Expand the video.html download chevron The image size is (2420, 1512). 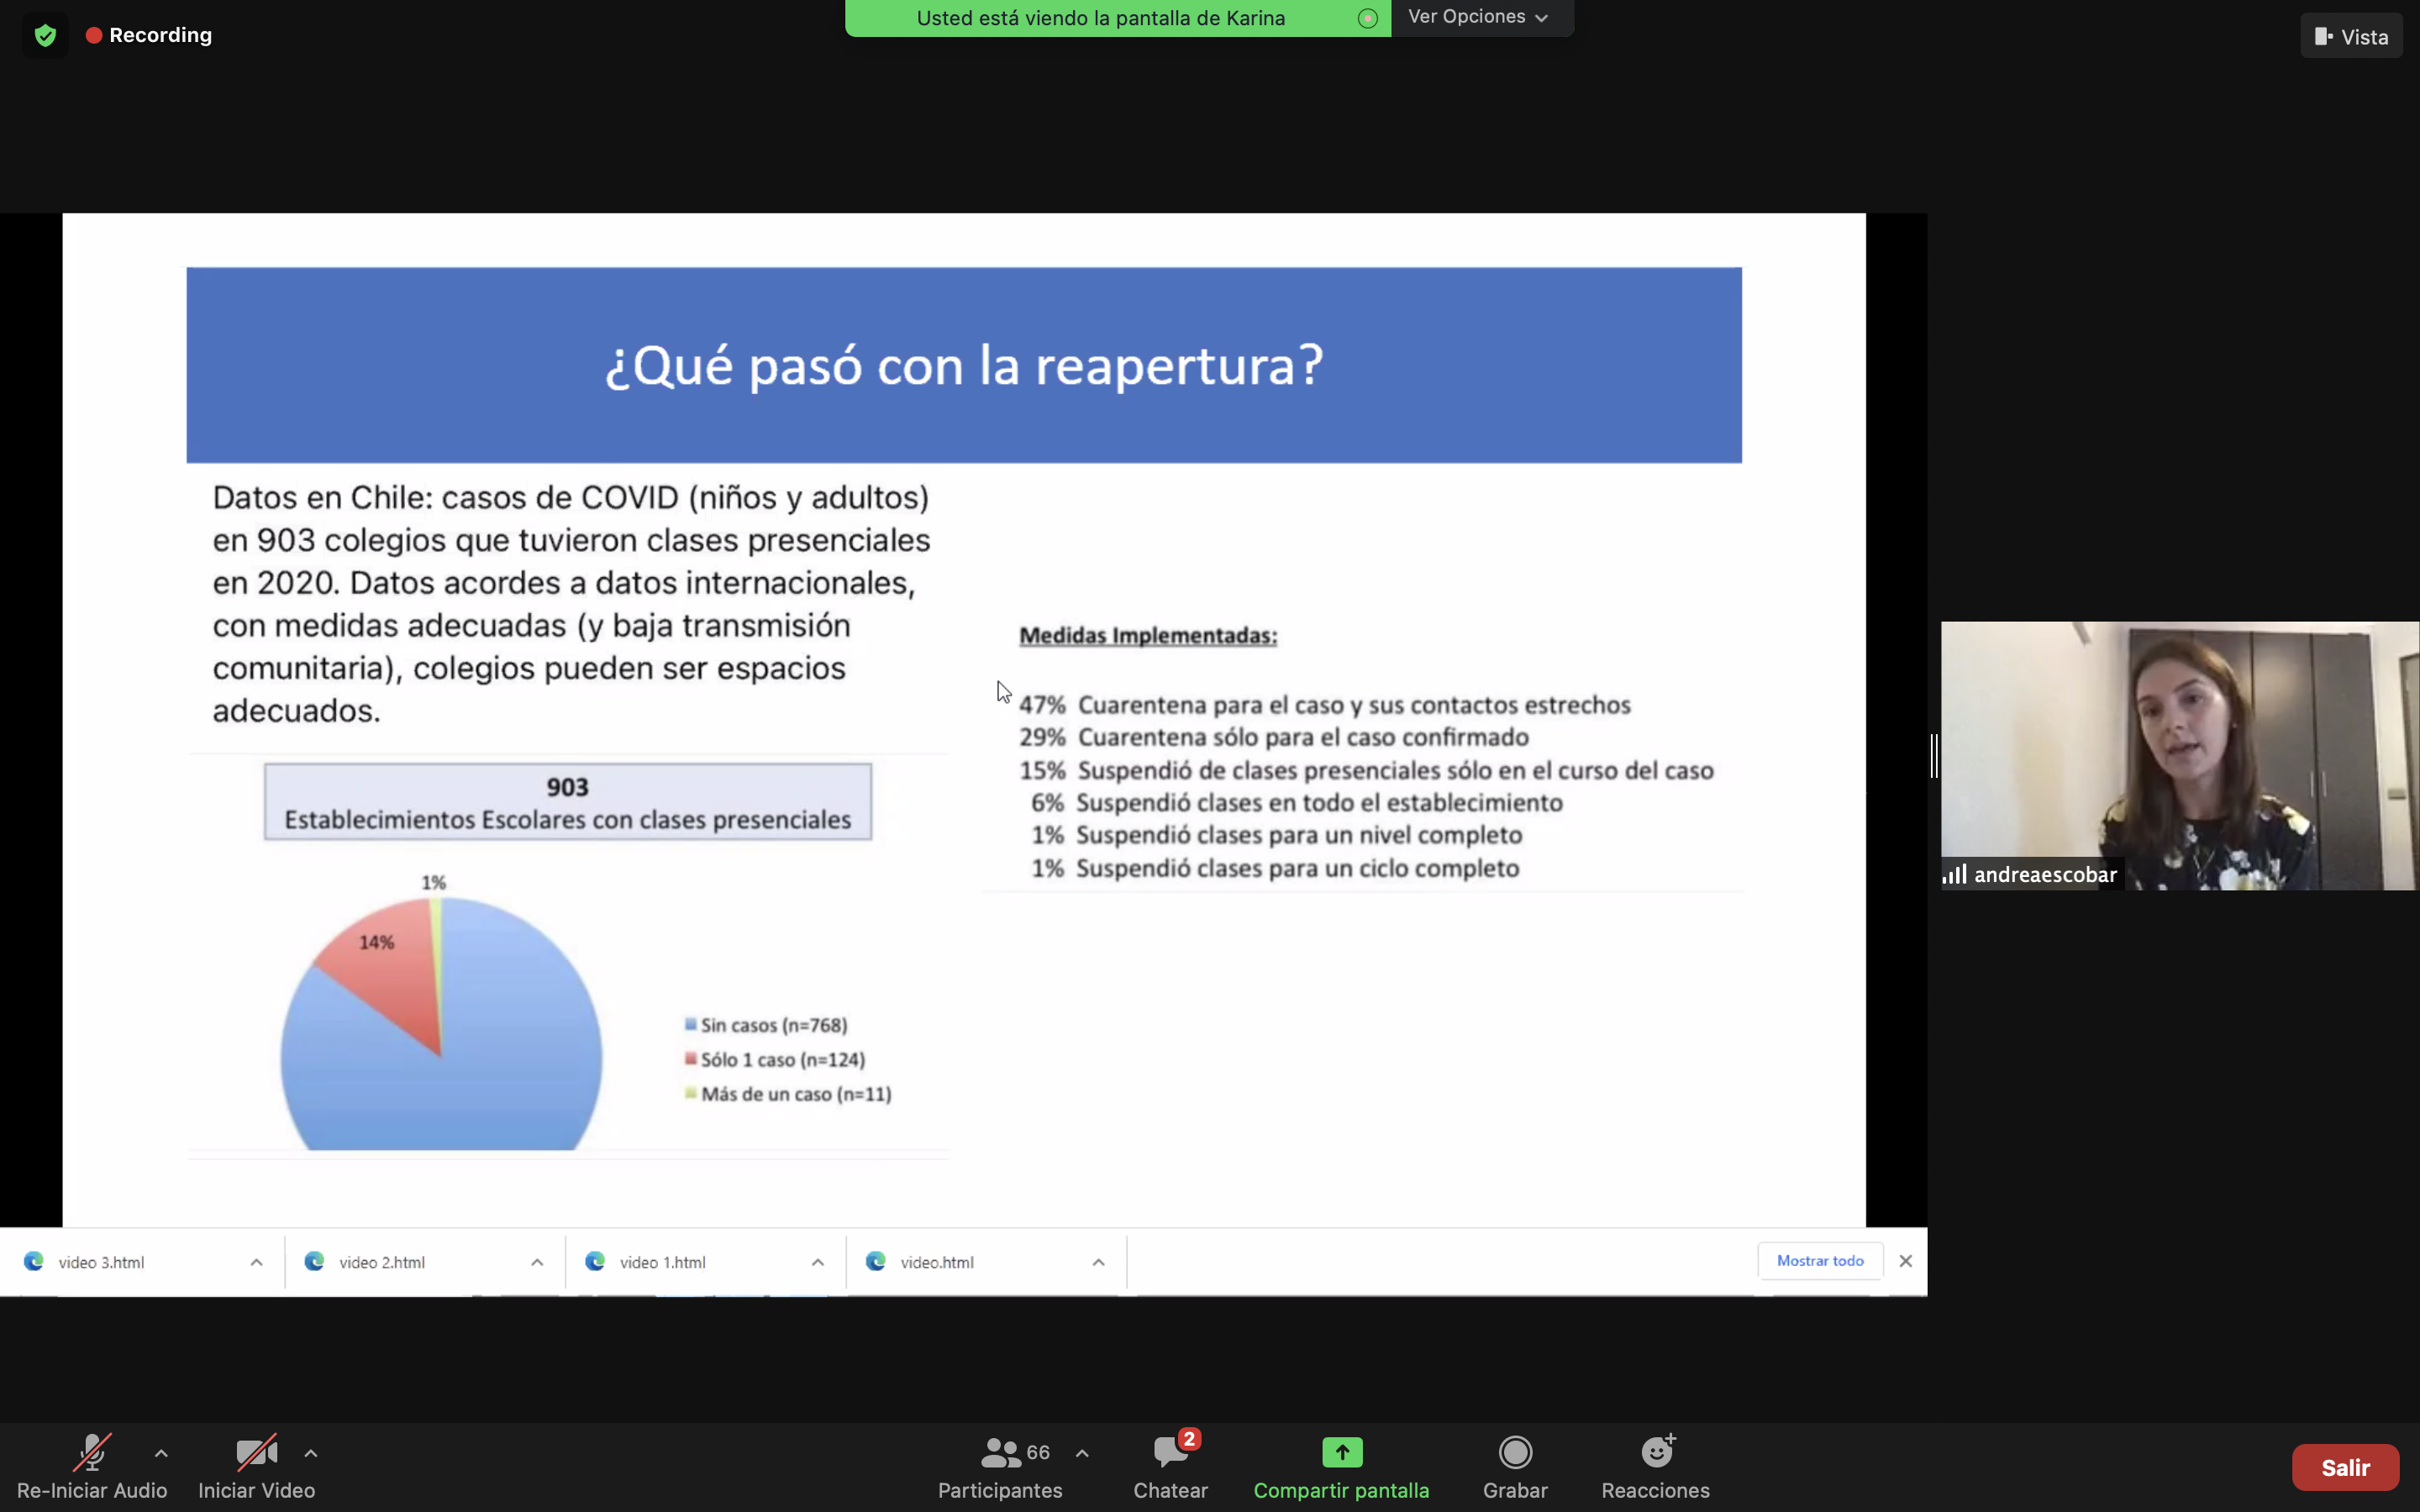(1098, 1262)
